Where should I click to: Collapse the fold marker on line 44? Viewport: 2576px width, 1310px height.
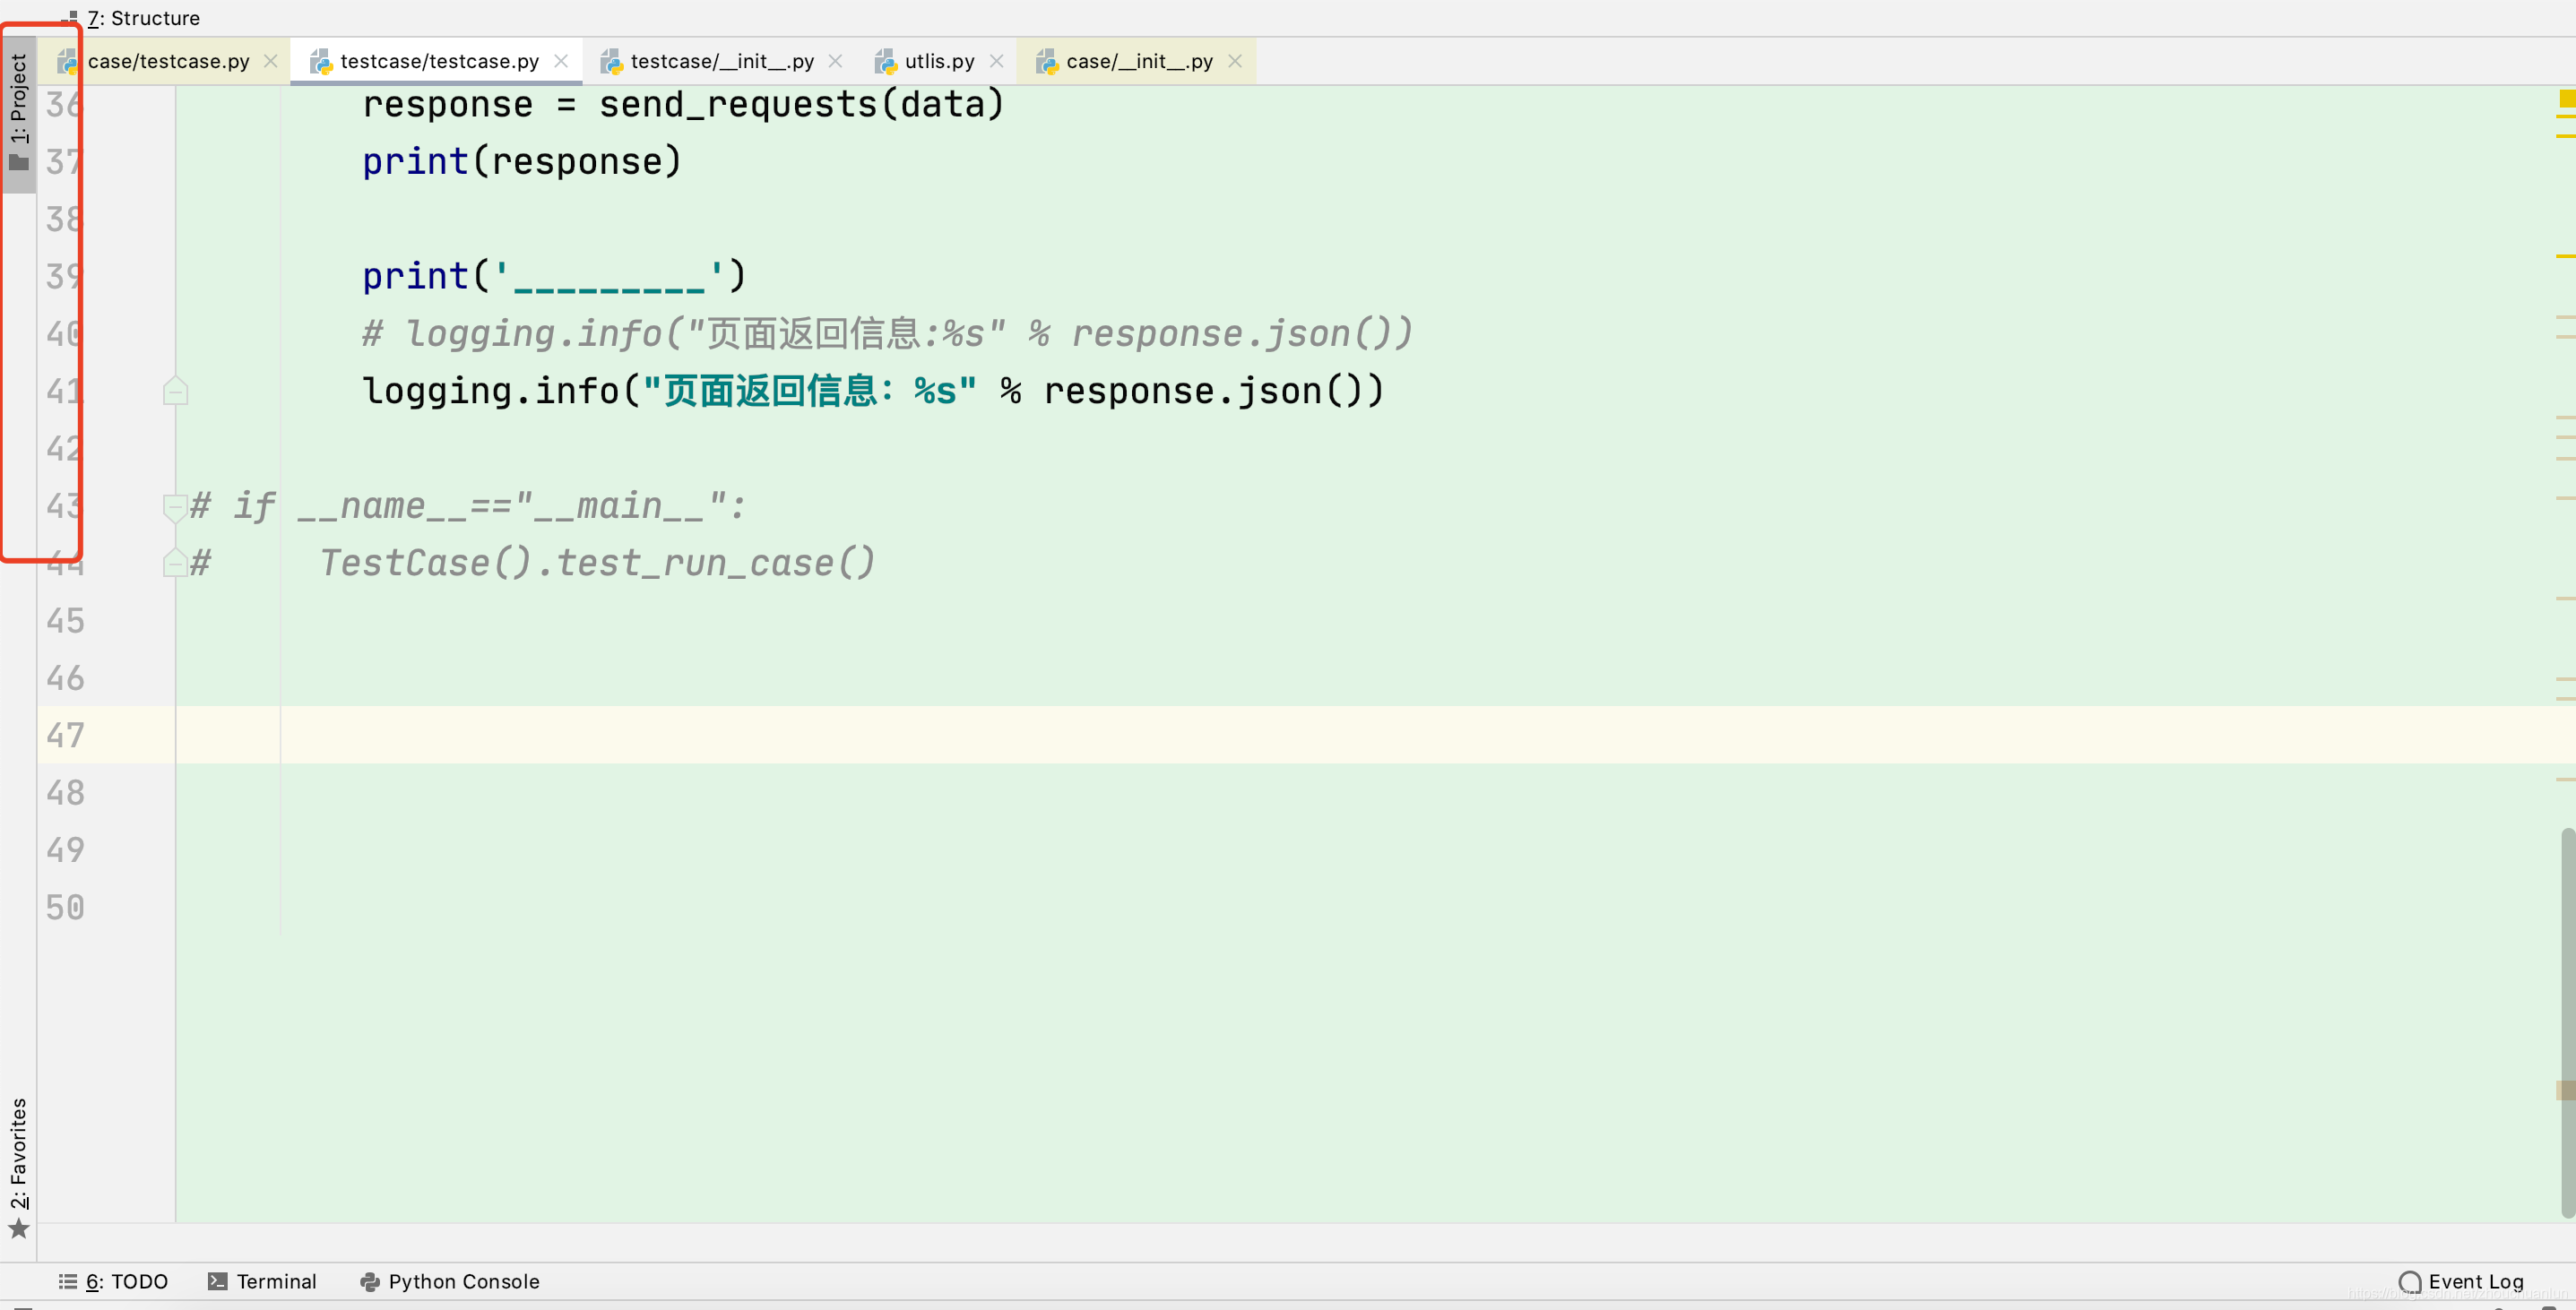[x=175, y=563]
